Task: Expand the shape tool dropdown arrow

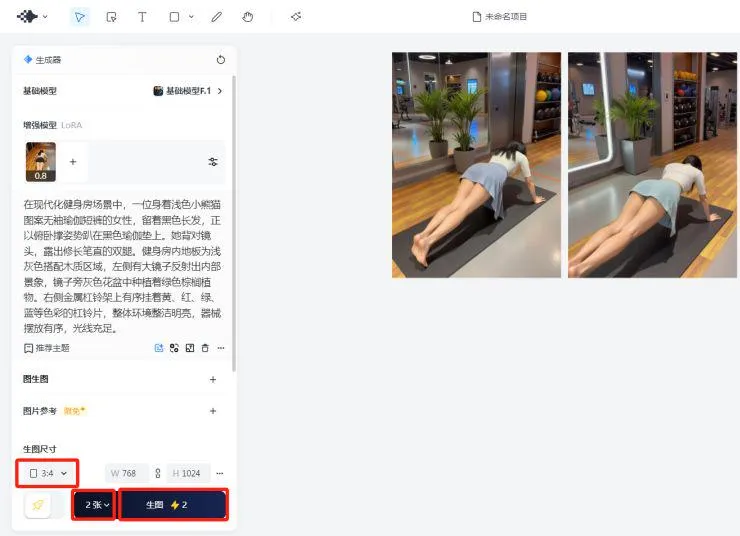Action: pyautogui.click(x=191, y=17)
